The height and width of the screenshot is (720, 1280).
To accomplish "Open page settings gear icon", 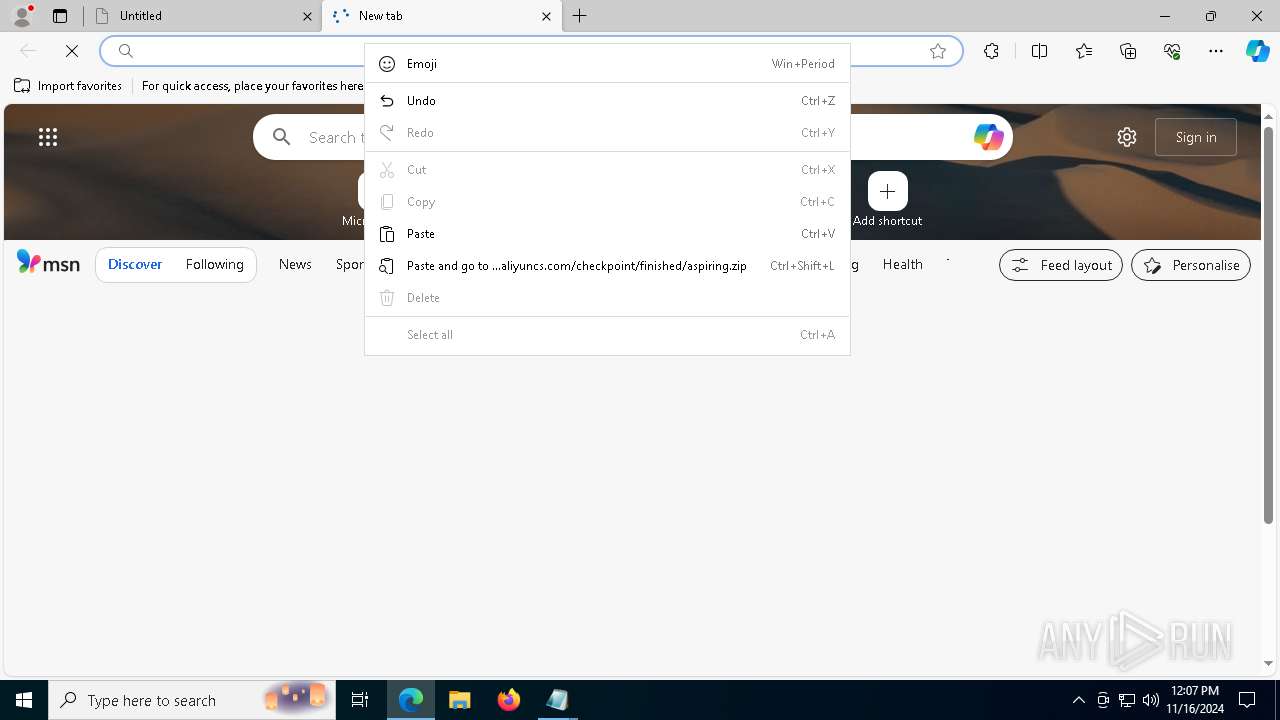I will 1127,137.
